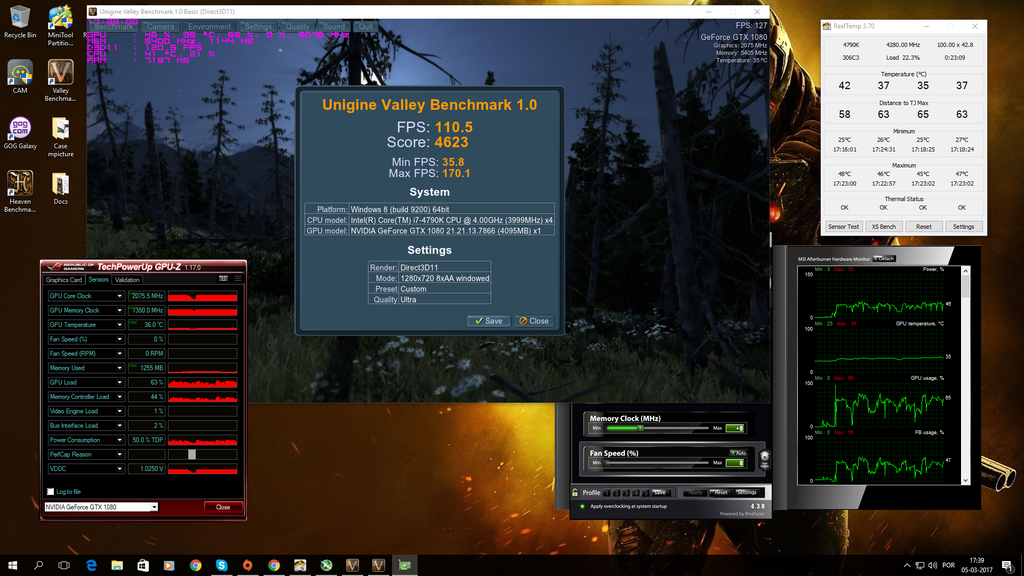The image size is (1024, 576).
Task: Open Power Consumption sensor dropdown
Action: [120, 440]
